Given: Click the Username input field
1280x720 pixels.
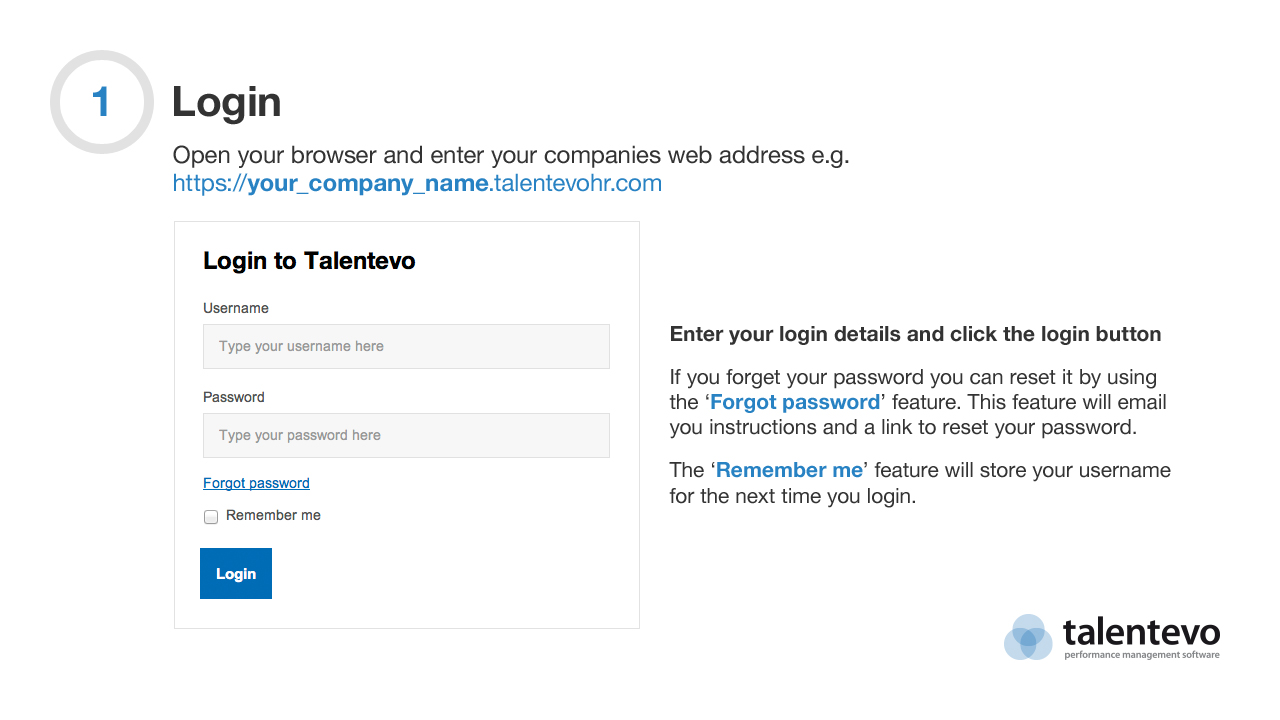Looking at the screenshot, I should click(x=406, y=346).
